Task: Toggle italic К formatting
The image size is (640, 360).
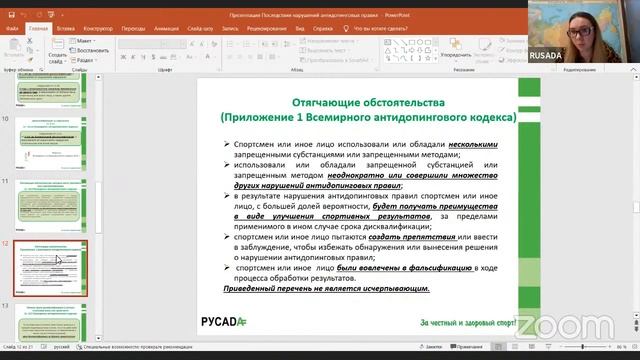Action: tap(133, 57)
